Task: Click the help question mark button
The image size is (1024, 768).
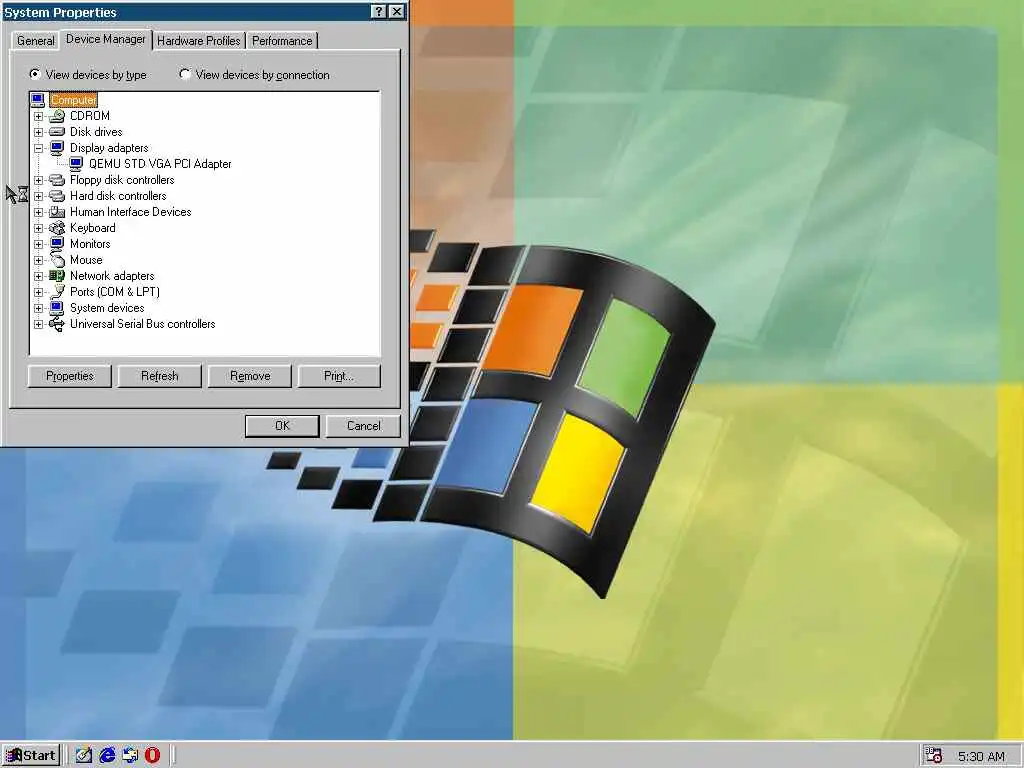Action: [379, 12]
